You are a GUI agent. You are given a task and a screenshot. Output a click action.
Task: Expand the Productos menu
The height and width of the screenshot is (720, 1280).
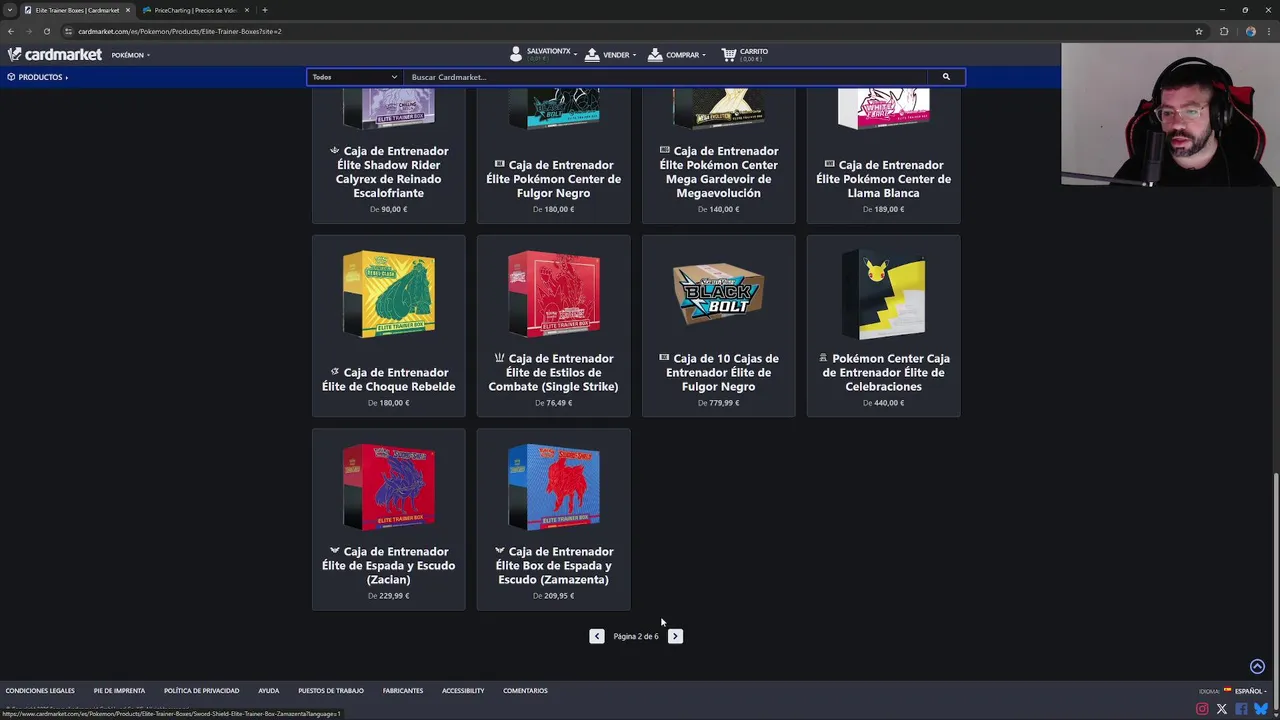(x=38, y=77)
